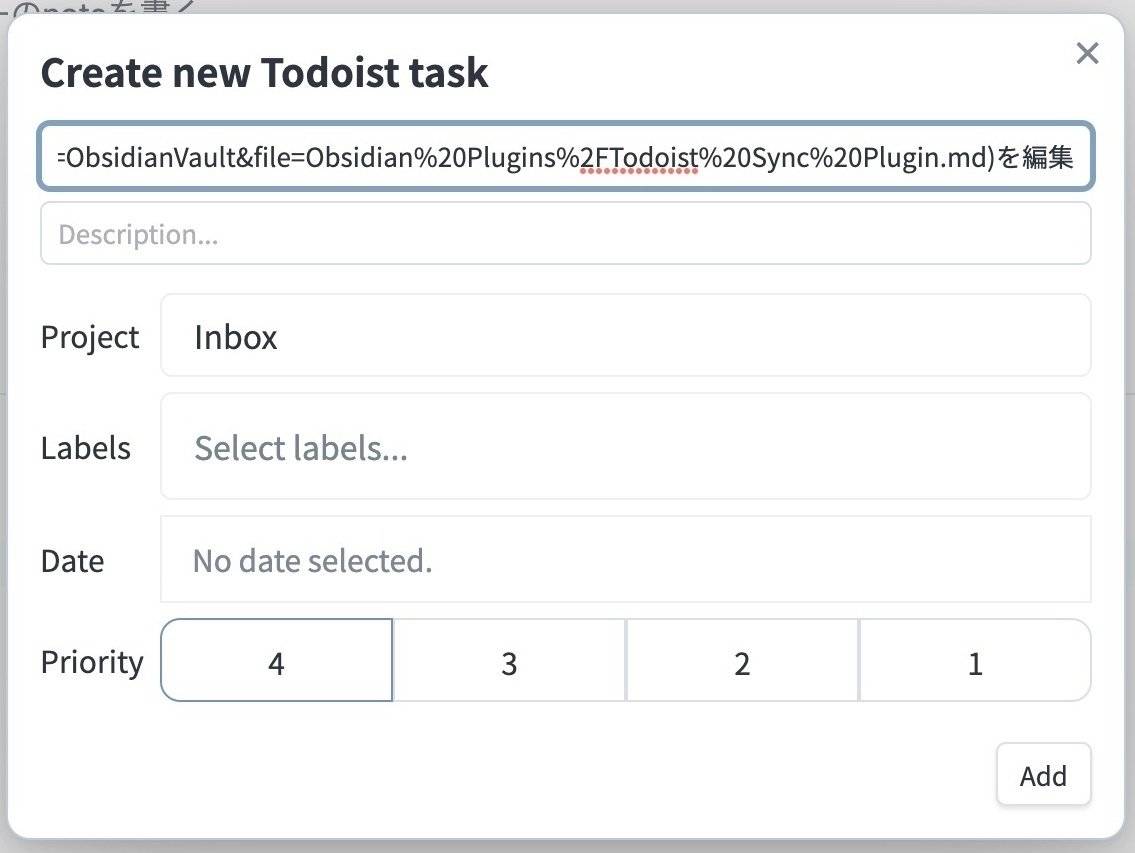Open the Project selector showing Inbox
1135x853 pixels.
click(626, 335)
